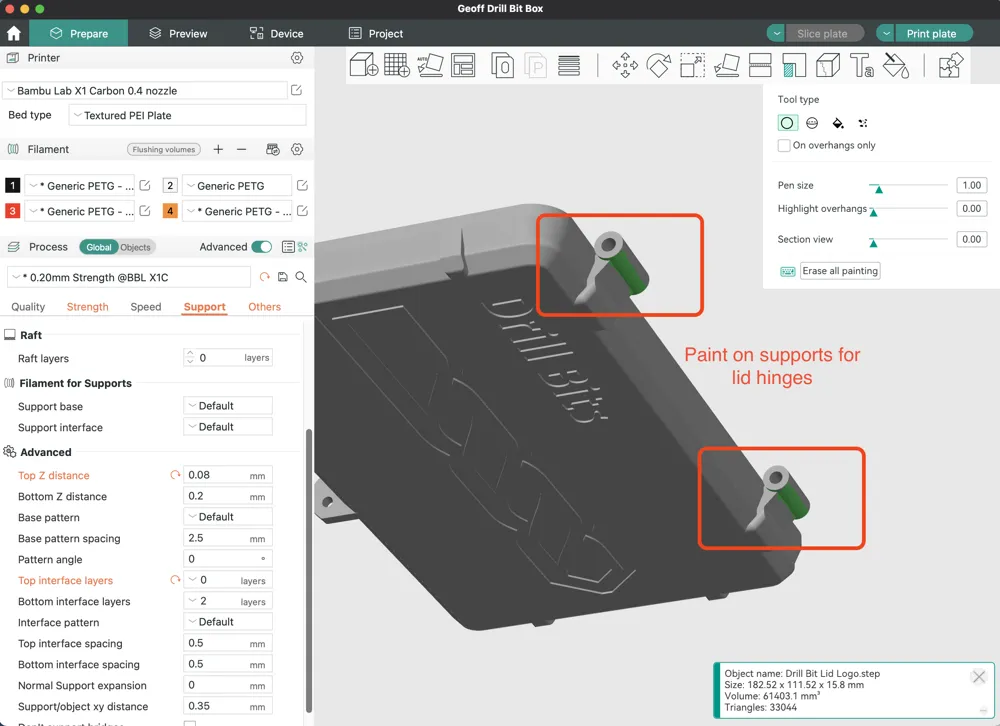Edit the Bambu Lab X1 Carbon printer preset

(296, 90)
